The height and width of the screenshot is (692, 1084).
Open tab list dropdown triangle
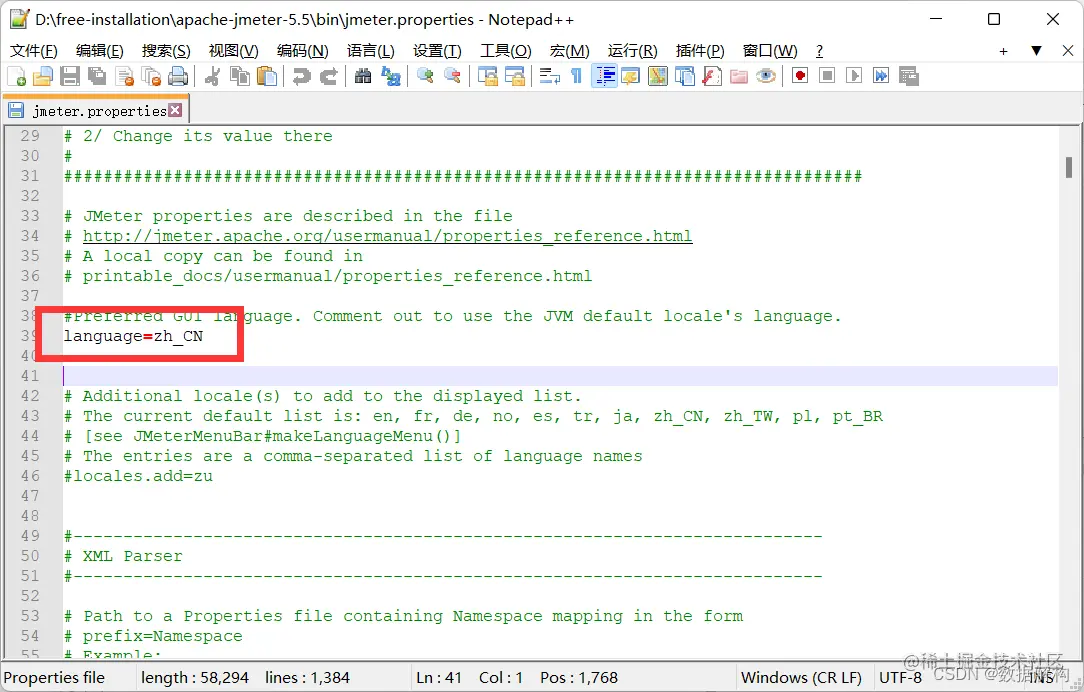[1036, 50]
